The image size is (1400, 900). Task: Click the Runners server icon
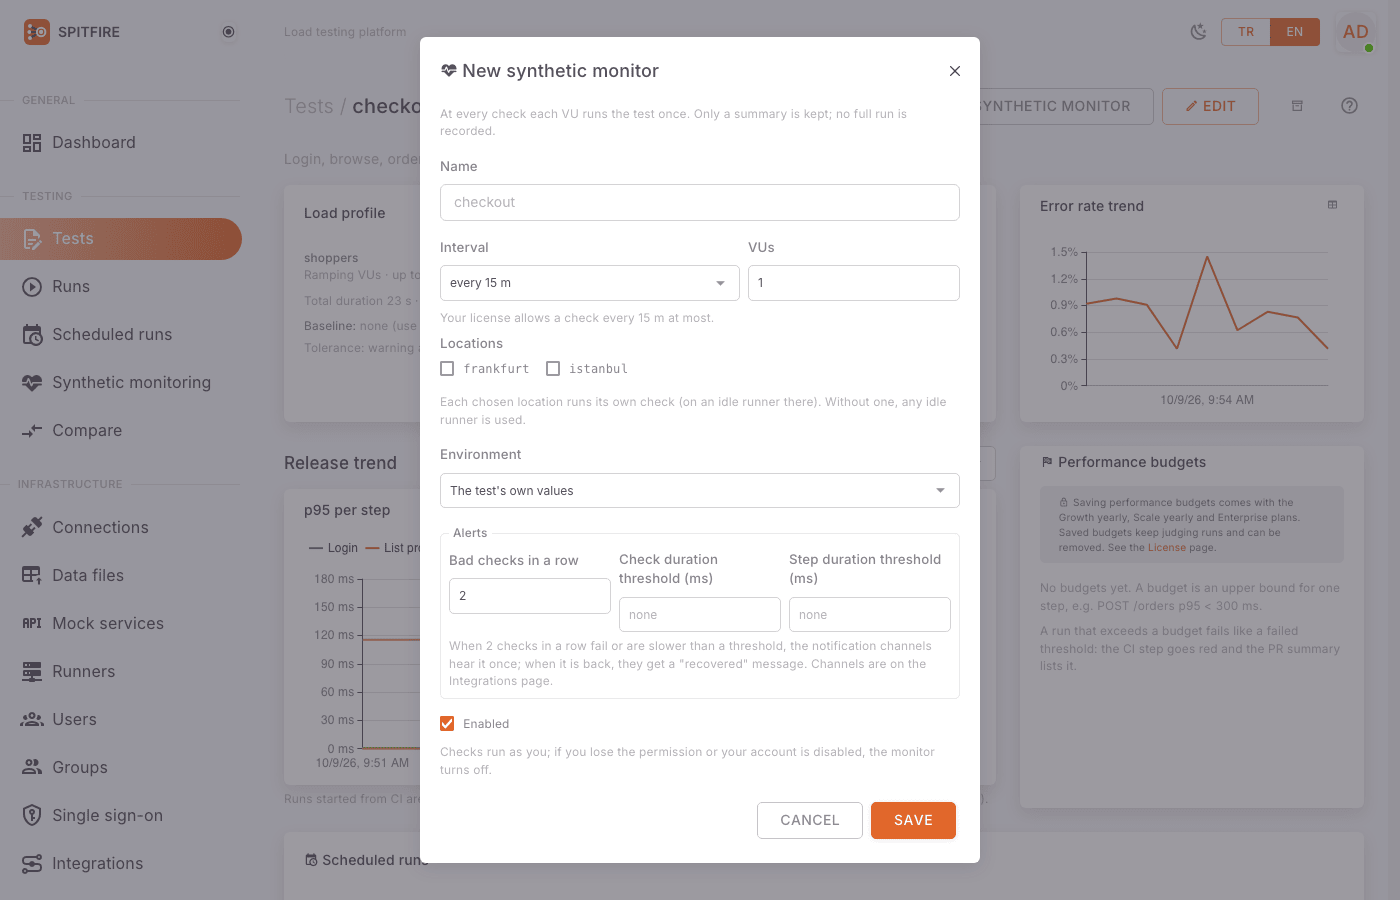tap(32, 671)
